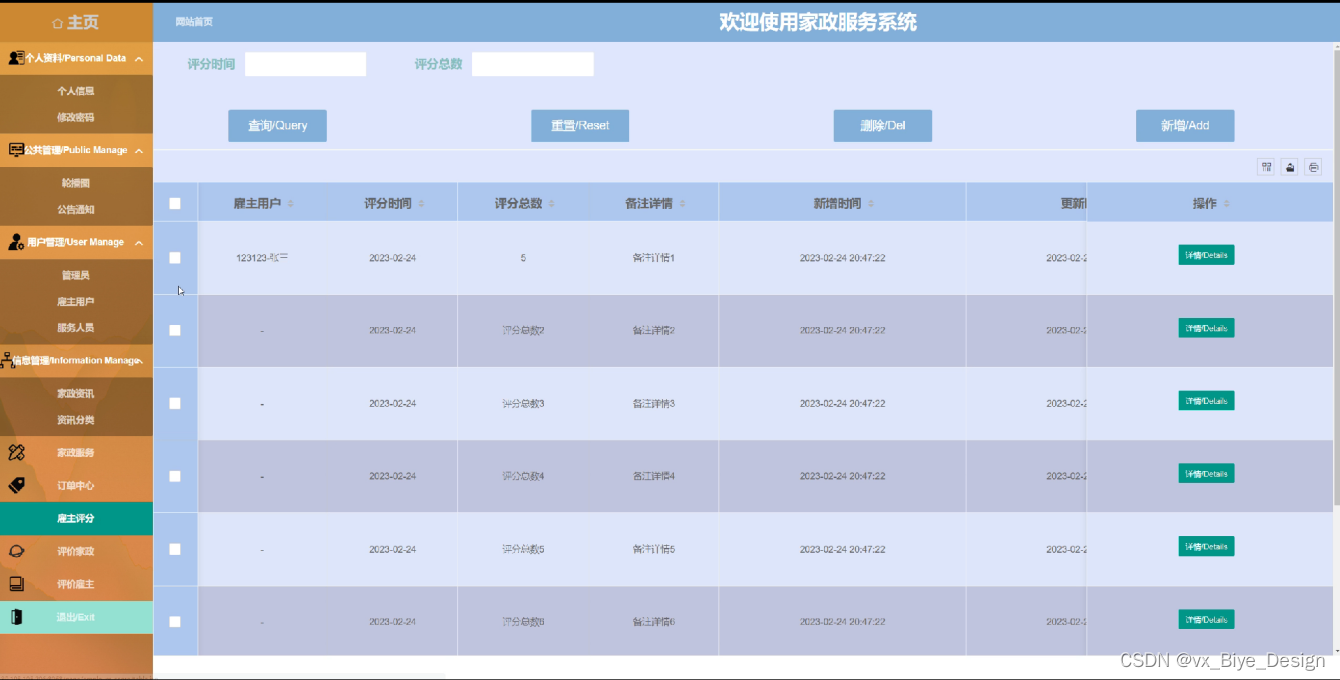Check the row with 备注详情6
The image size is (1340, 680).
coord(175,622)
